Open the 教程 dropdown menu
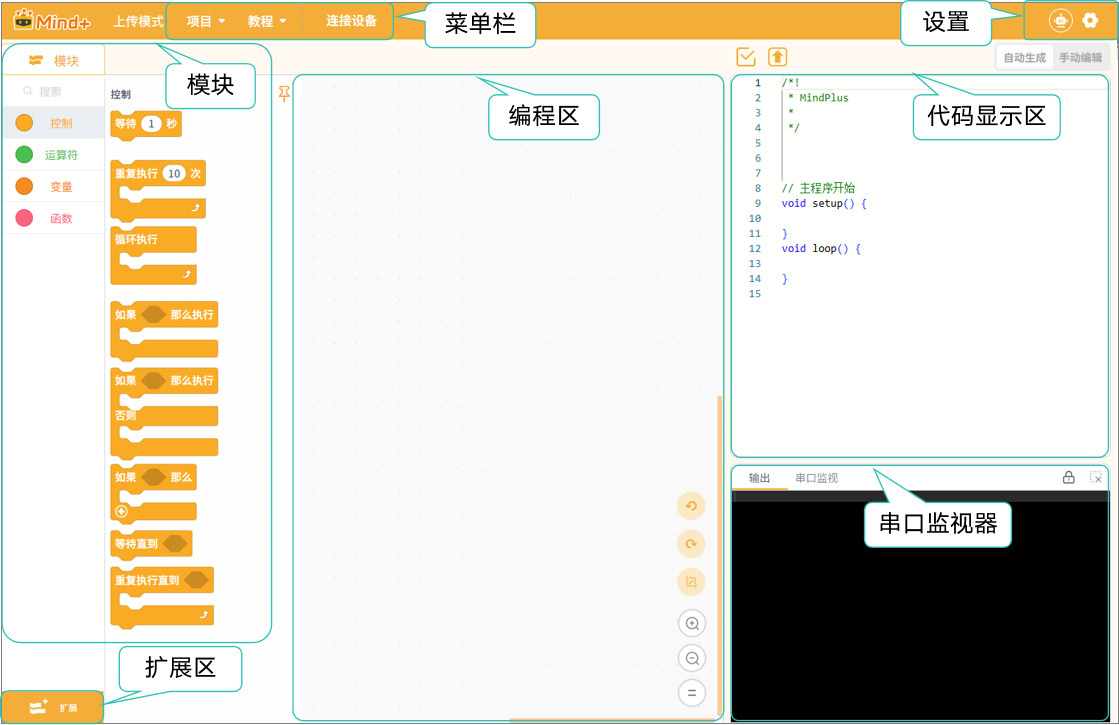1119x725 pixels. [267, 21]
